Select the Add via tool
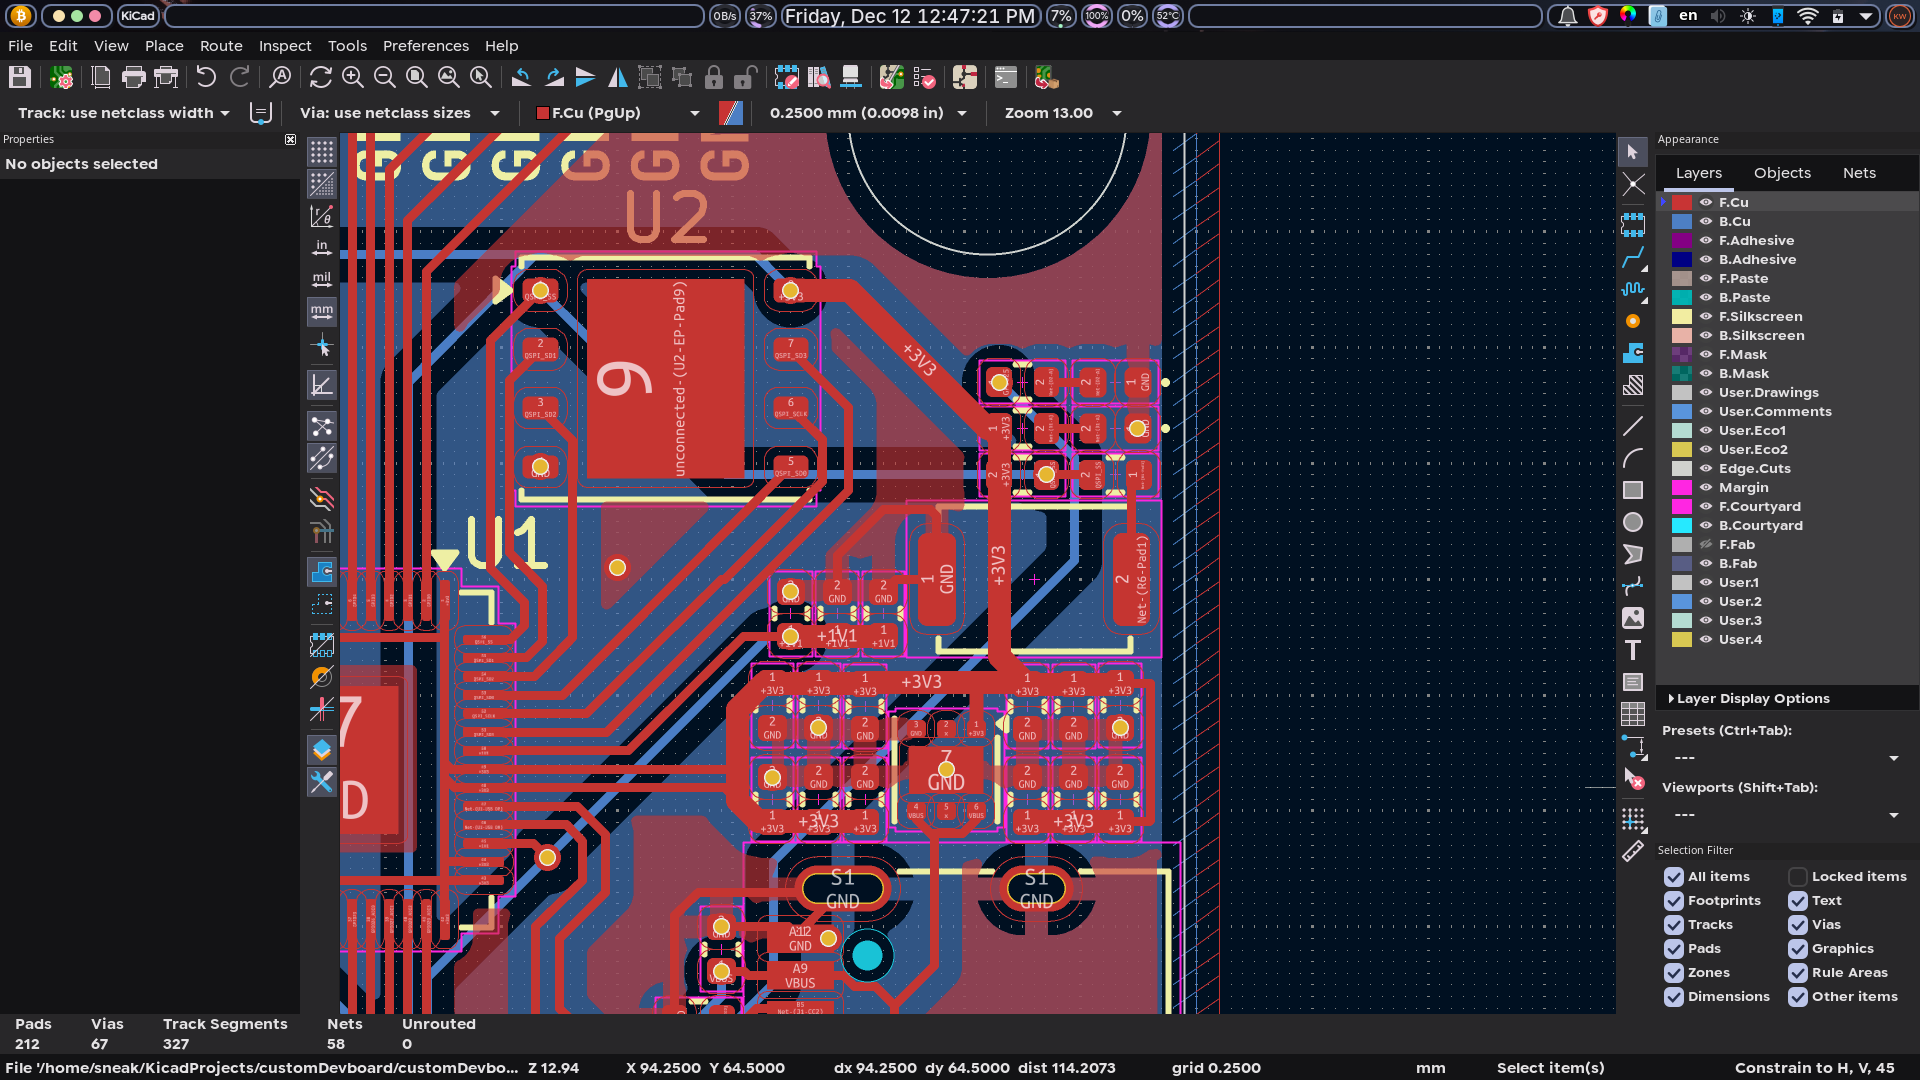1920x1080 pixels. (1632, 321)
